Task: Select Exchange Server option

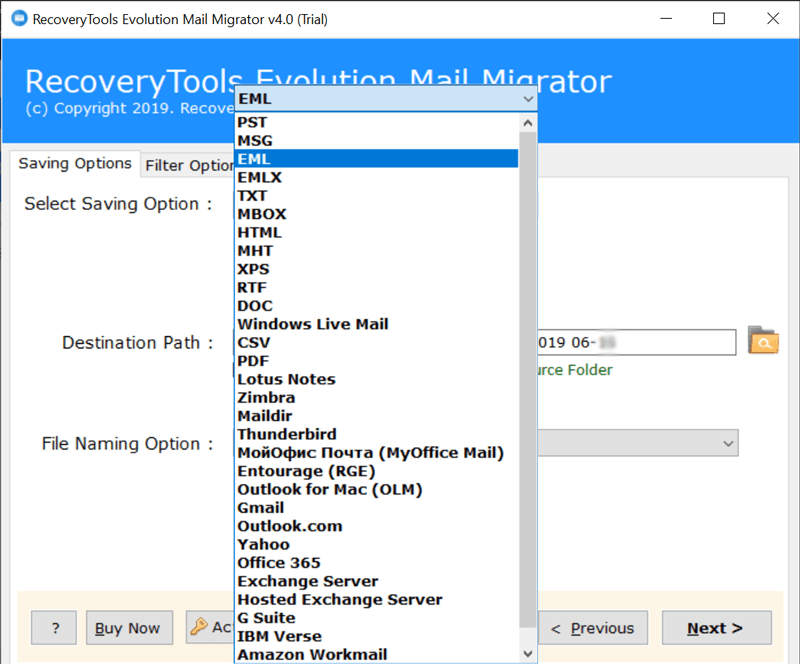Action: pyautogui.click(x=377, y=581)
